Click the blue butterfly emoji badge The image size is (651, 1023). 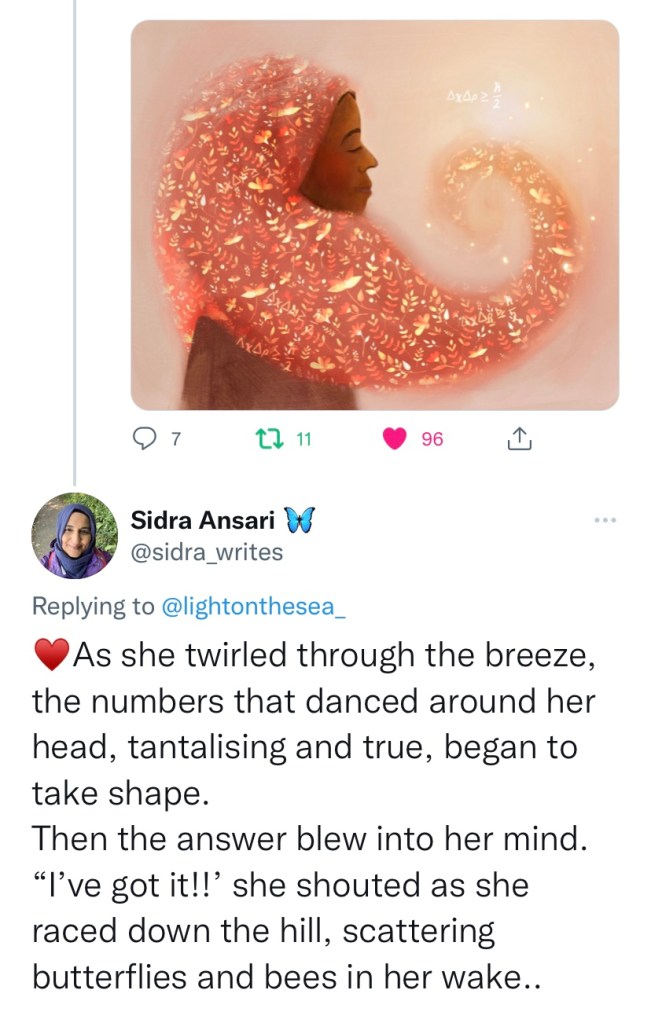click(x=299, y=520)
